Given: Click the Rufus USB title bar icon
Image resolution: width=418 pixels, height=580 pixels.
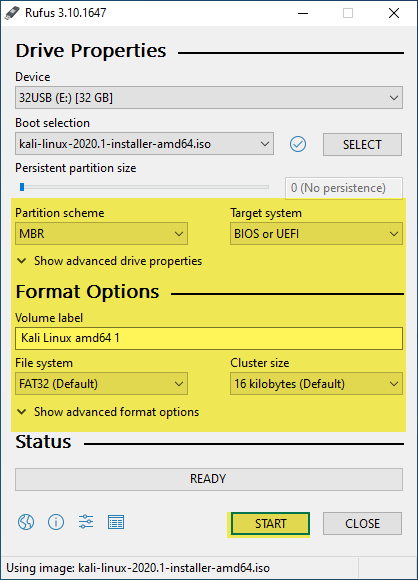Looking at the screenshot, I should (12, 13).
